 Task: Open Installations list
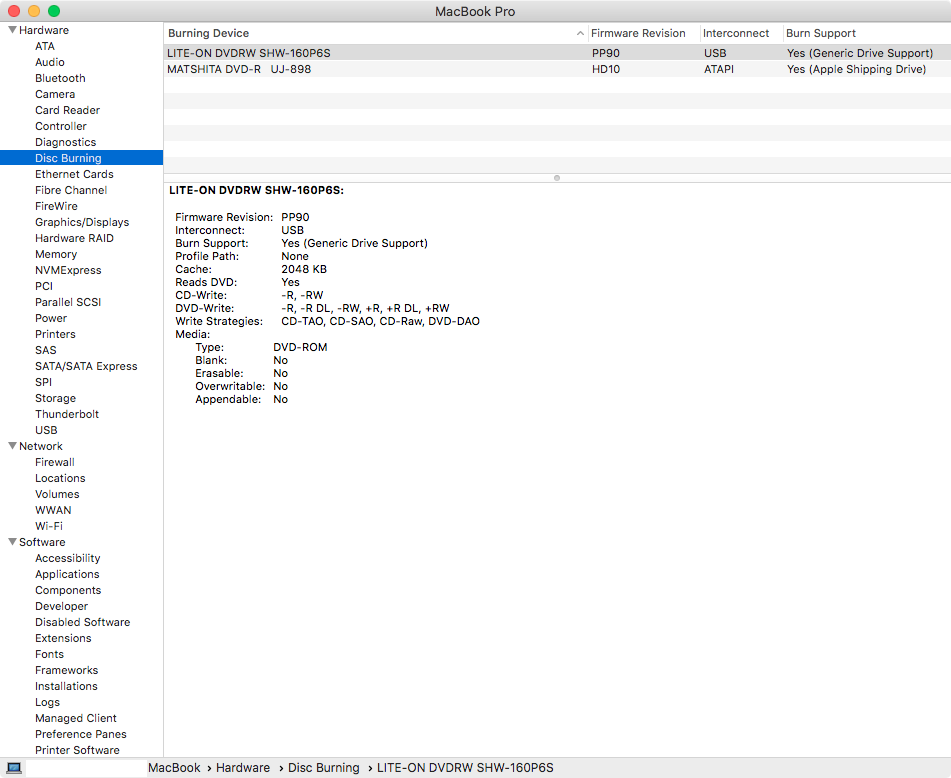point(66,686)
